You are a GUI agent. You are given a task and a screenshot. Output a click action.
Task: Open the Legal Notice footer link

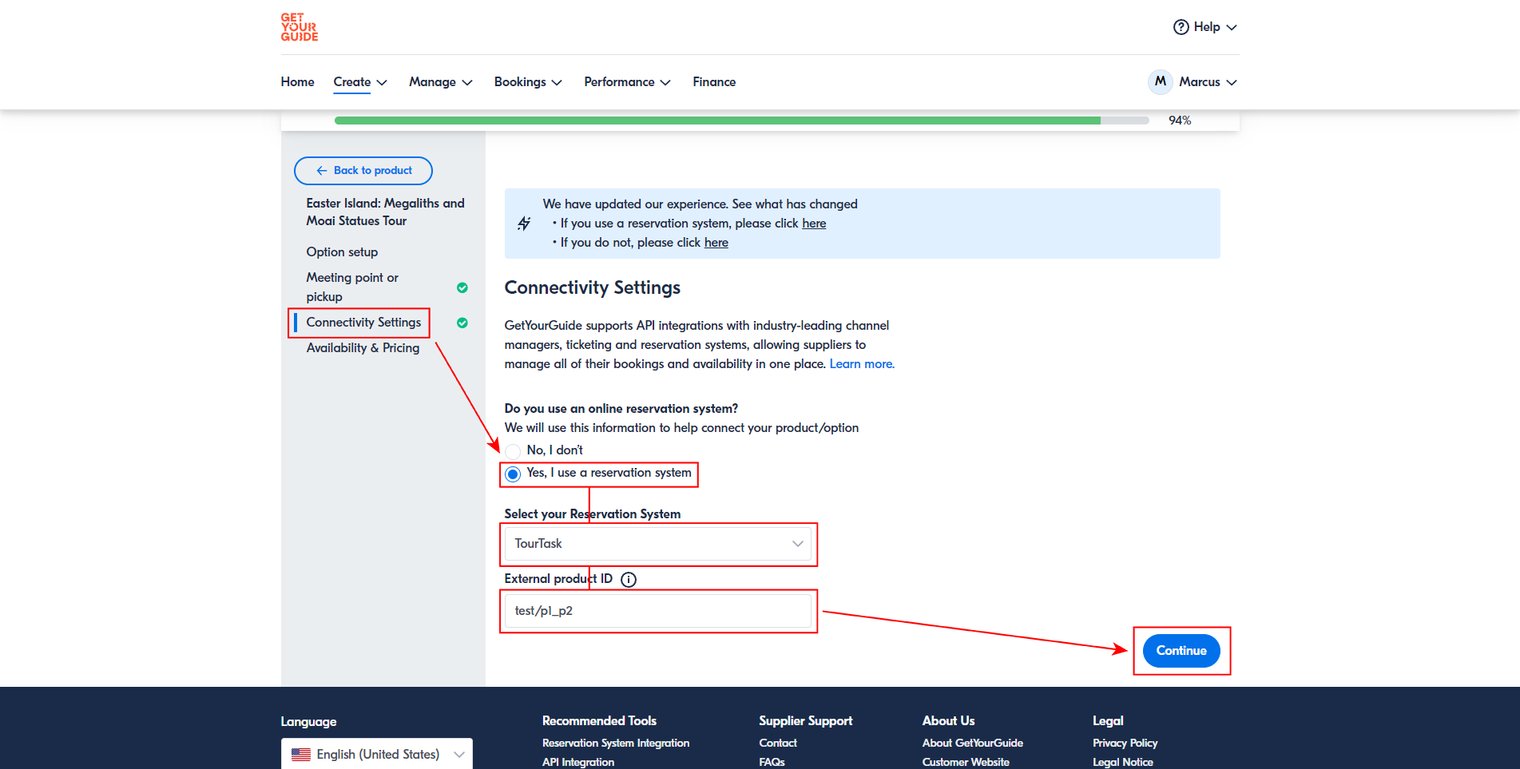[1123, 762]
